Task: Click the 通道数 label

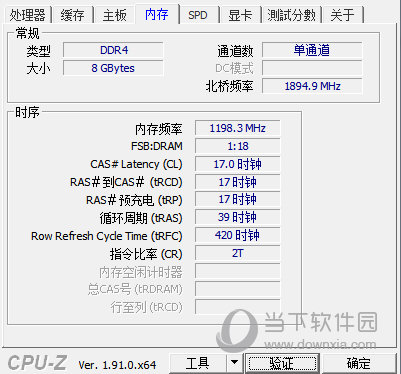Action: (235, 51)
